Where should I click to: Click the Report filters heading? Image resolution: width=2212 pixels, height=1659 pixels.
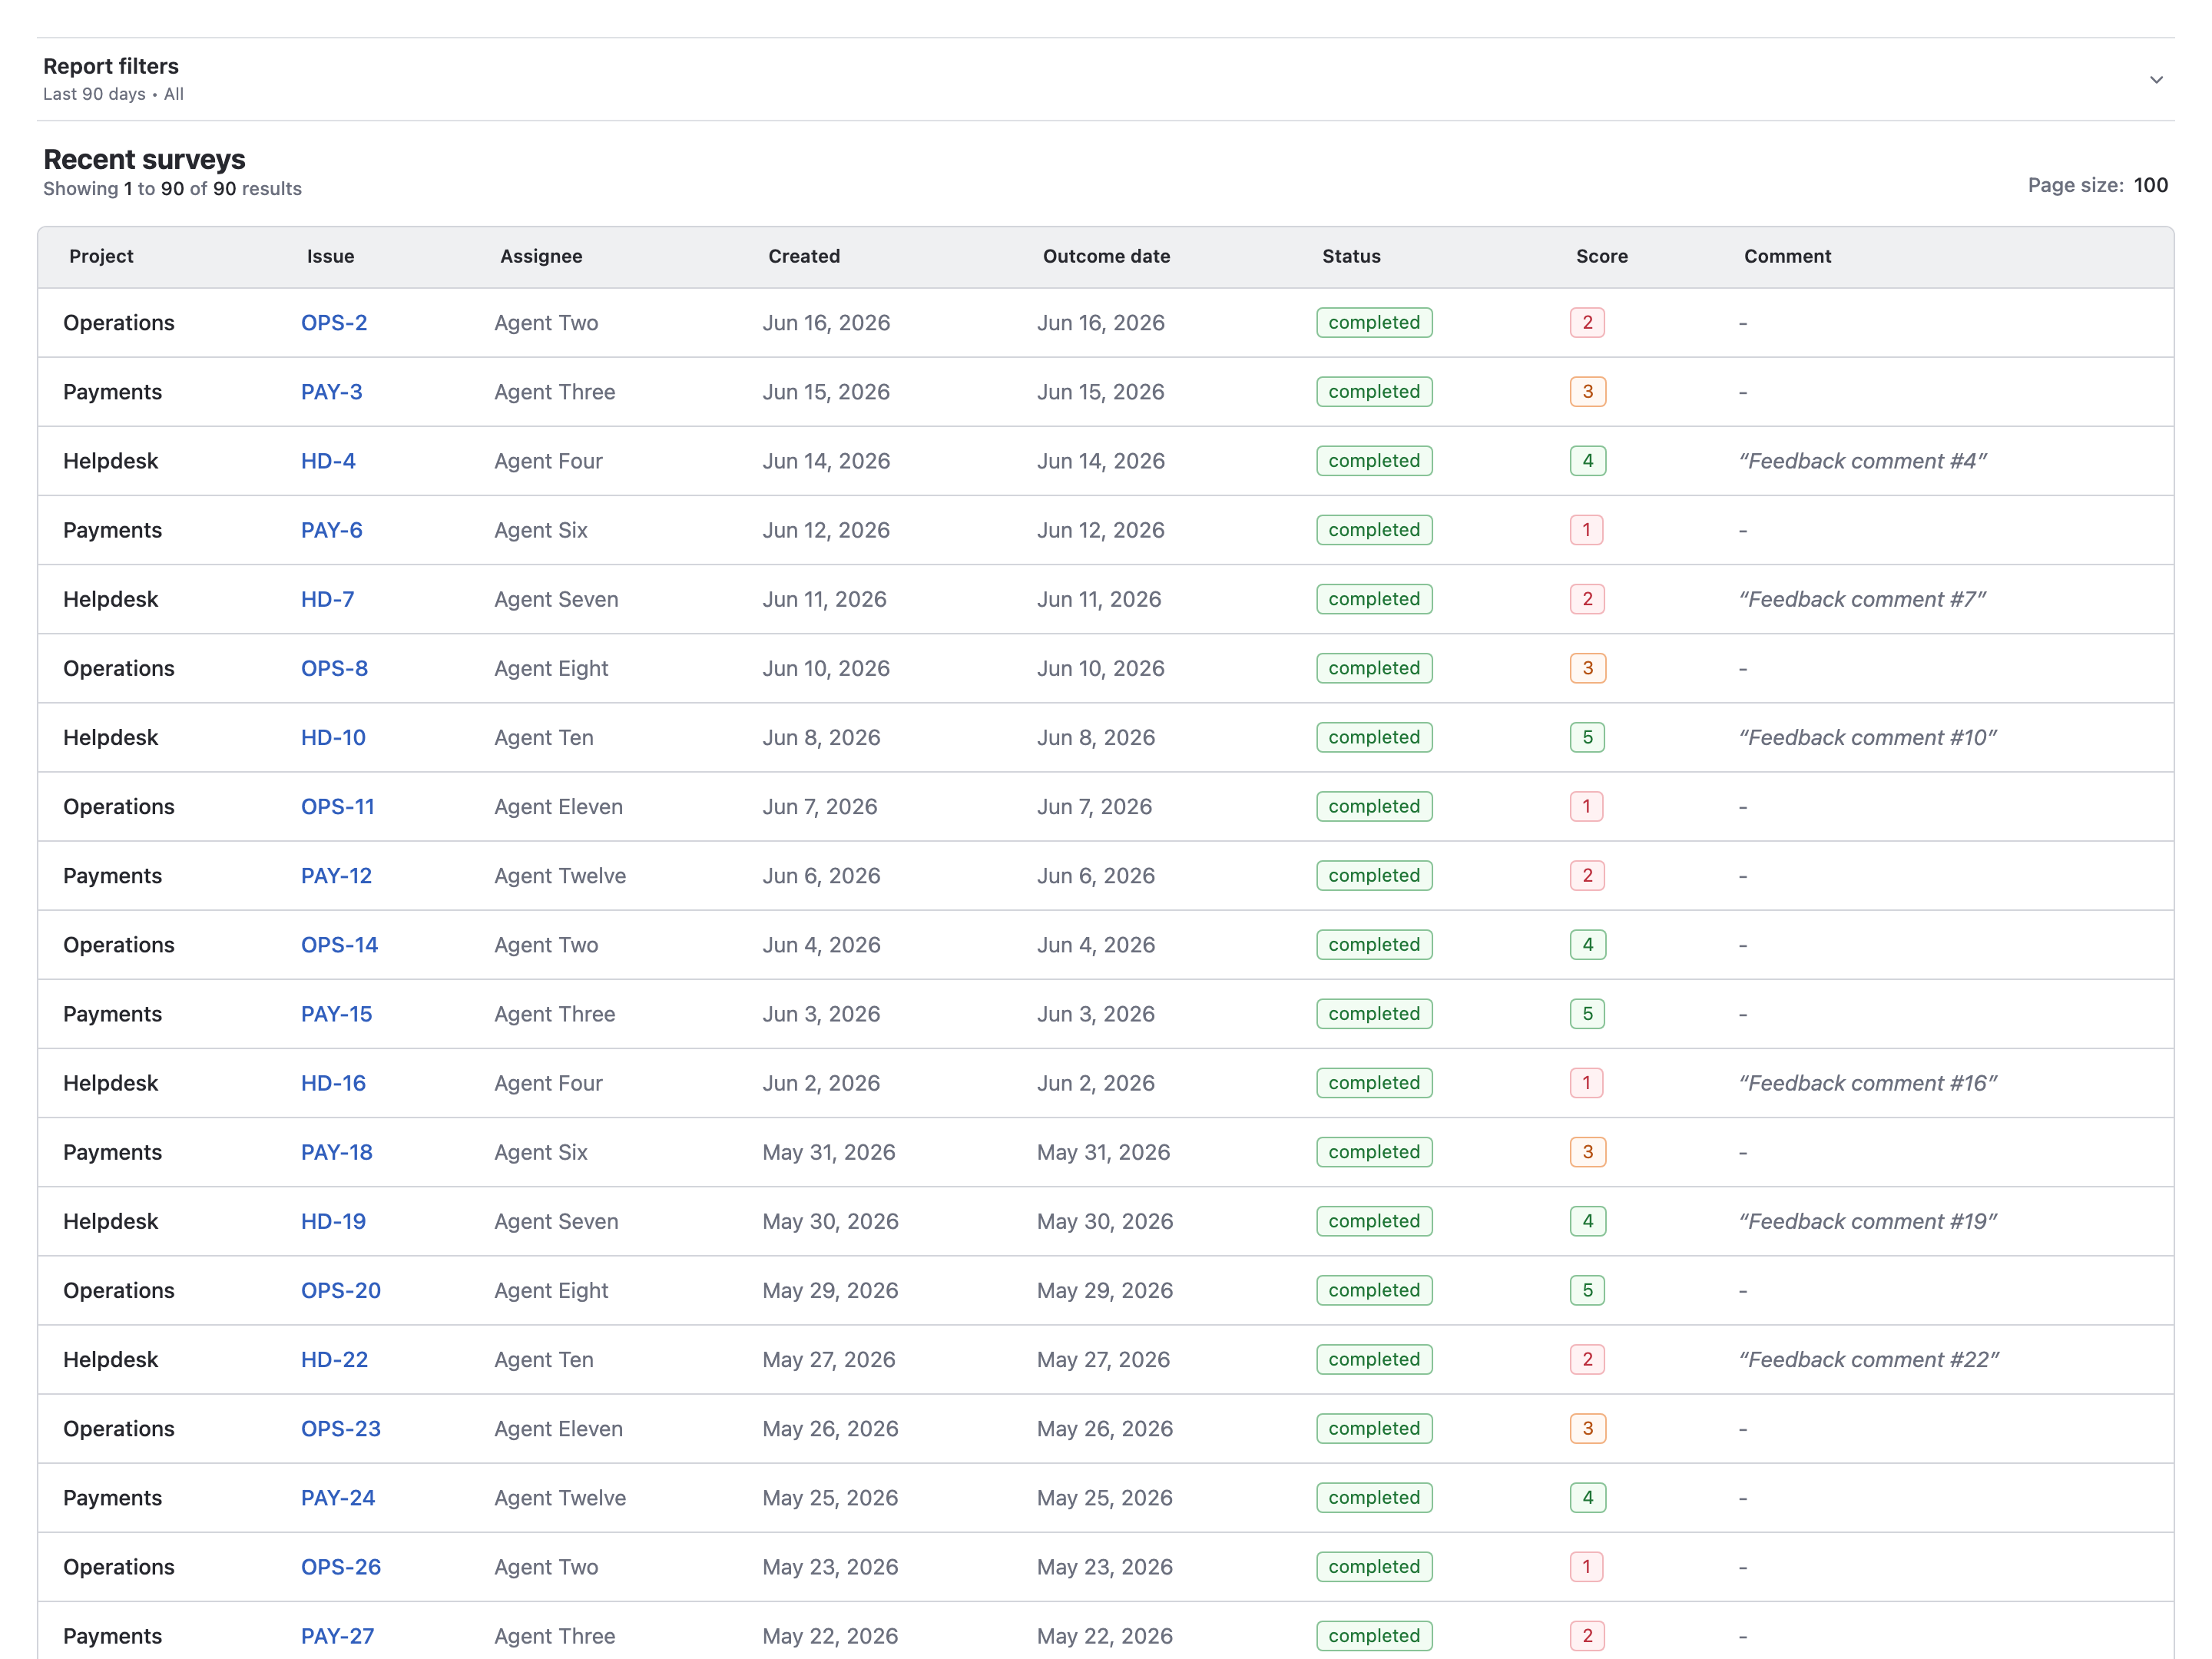pos(111,66)
